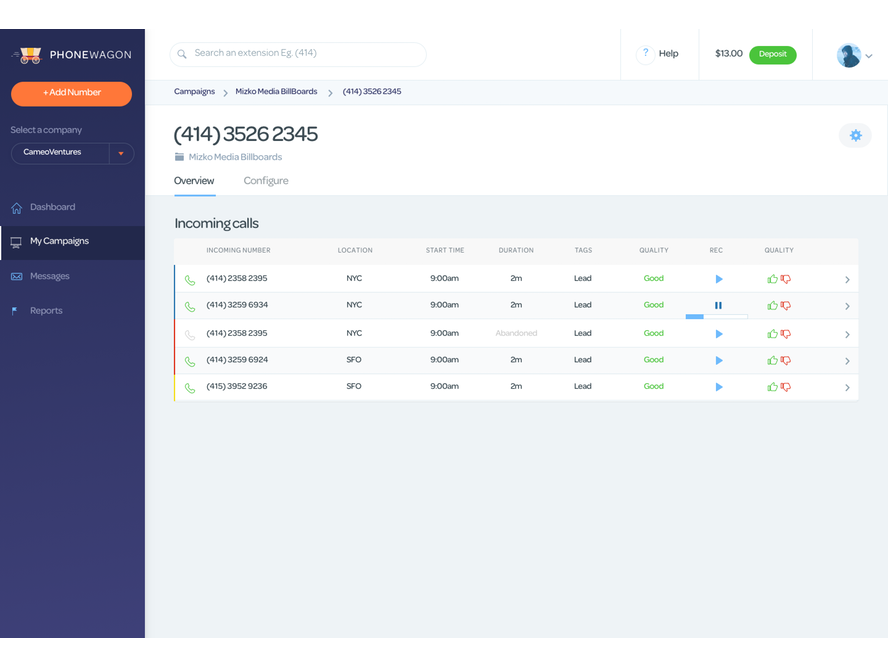This screenshot has width=888, height=666.
Task: Click the extension search field
Action: coord(298,54)
